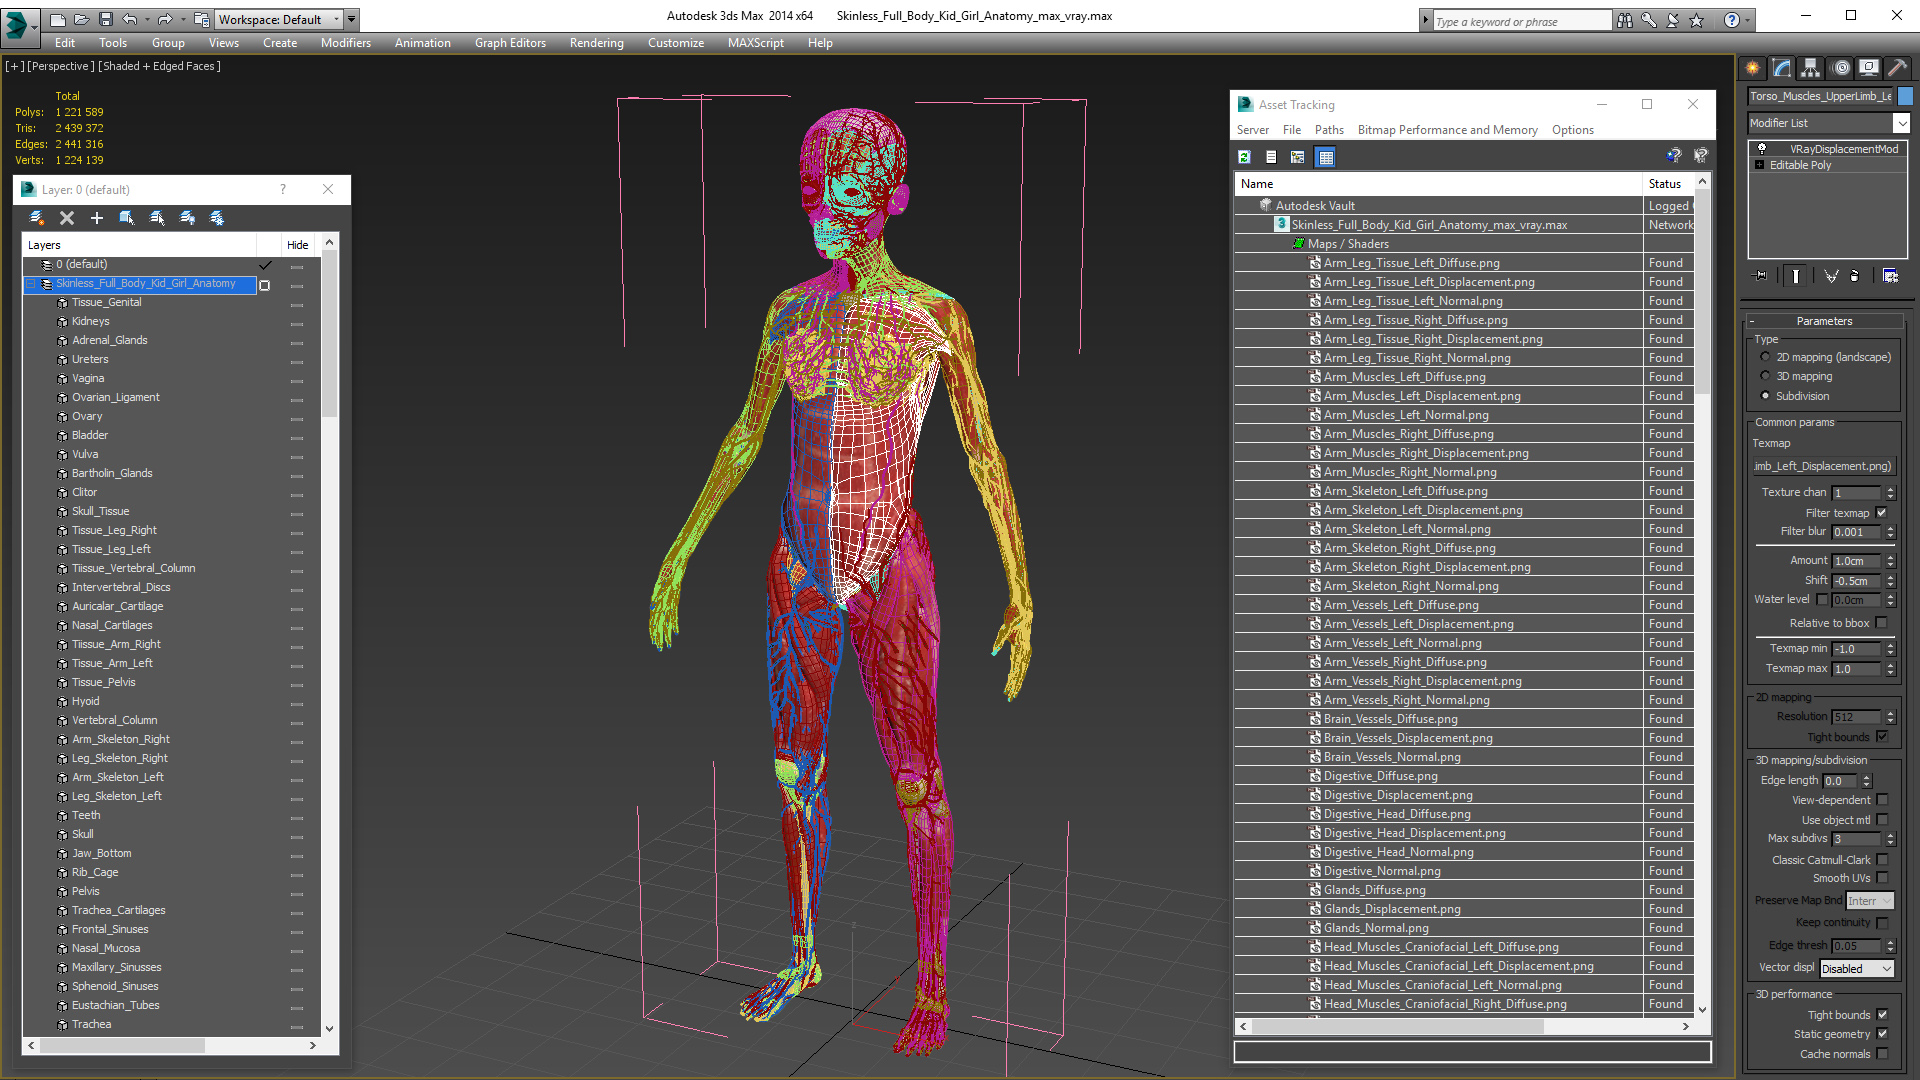This screenshot has height=1080, width=1920.
Task: Toggle Cache normals checkbox
Action: [1882, 1054]
